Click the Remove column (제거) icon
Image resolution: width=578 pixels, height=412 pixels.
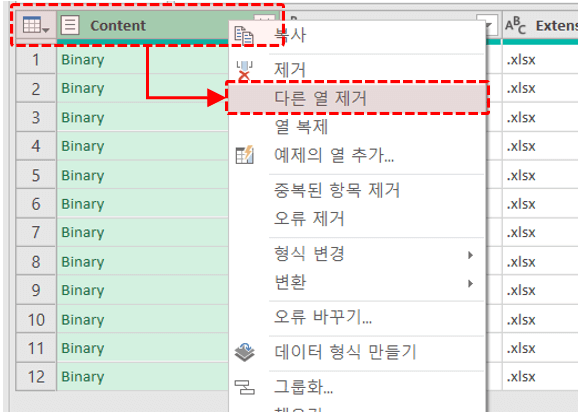point(244,70)
